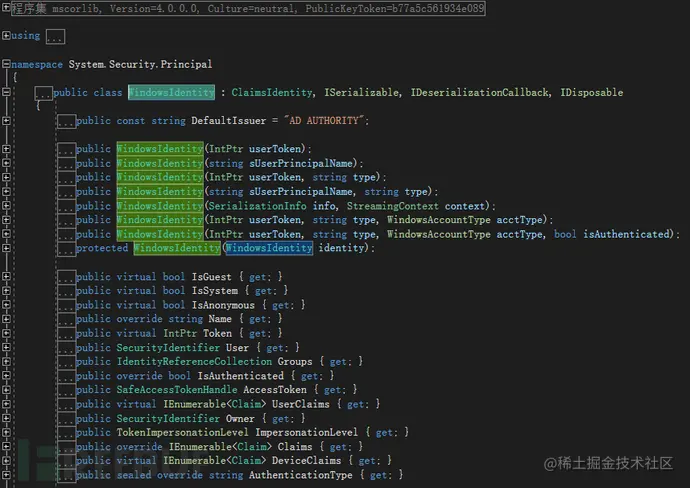Image resolution: width=690 pixels, height=488 pixels.
Task: Expand the UserClaims property
Action: point(6,404)
